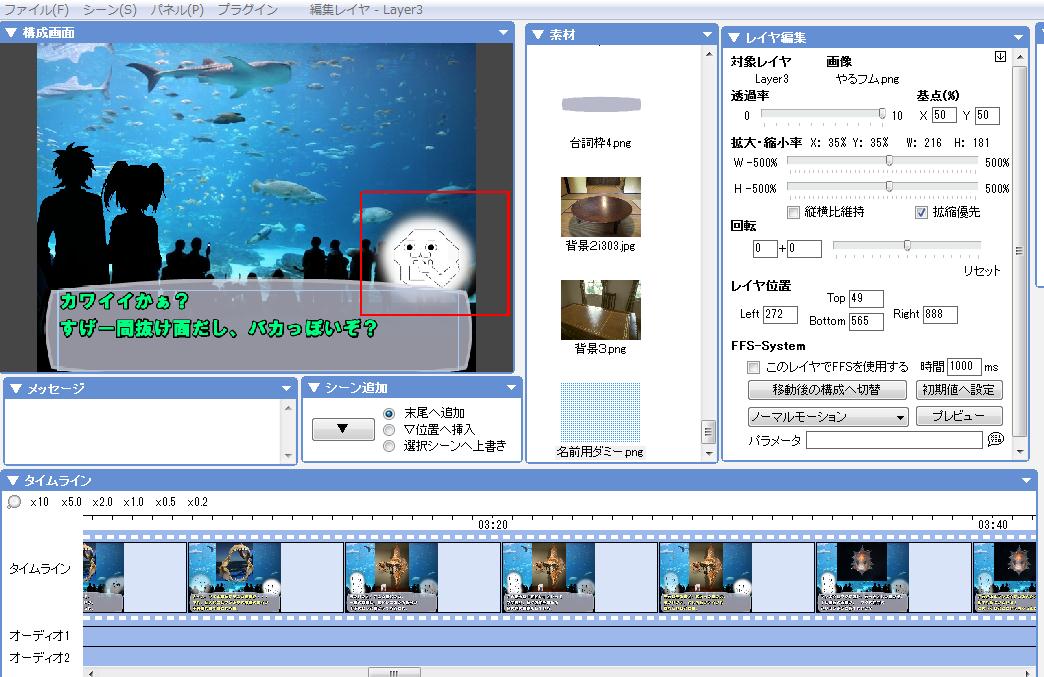Open the ファイル(F) menu
Viewport: 1044px width, 677px height.
(x=37, y=10)
